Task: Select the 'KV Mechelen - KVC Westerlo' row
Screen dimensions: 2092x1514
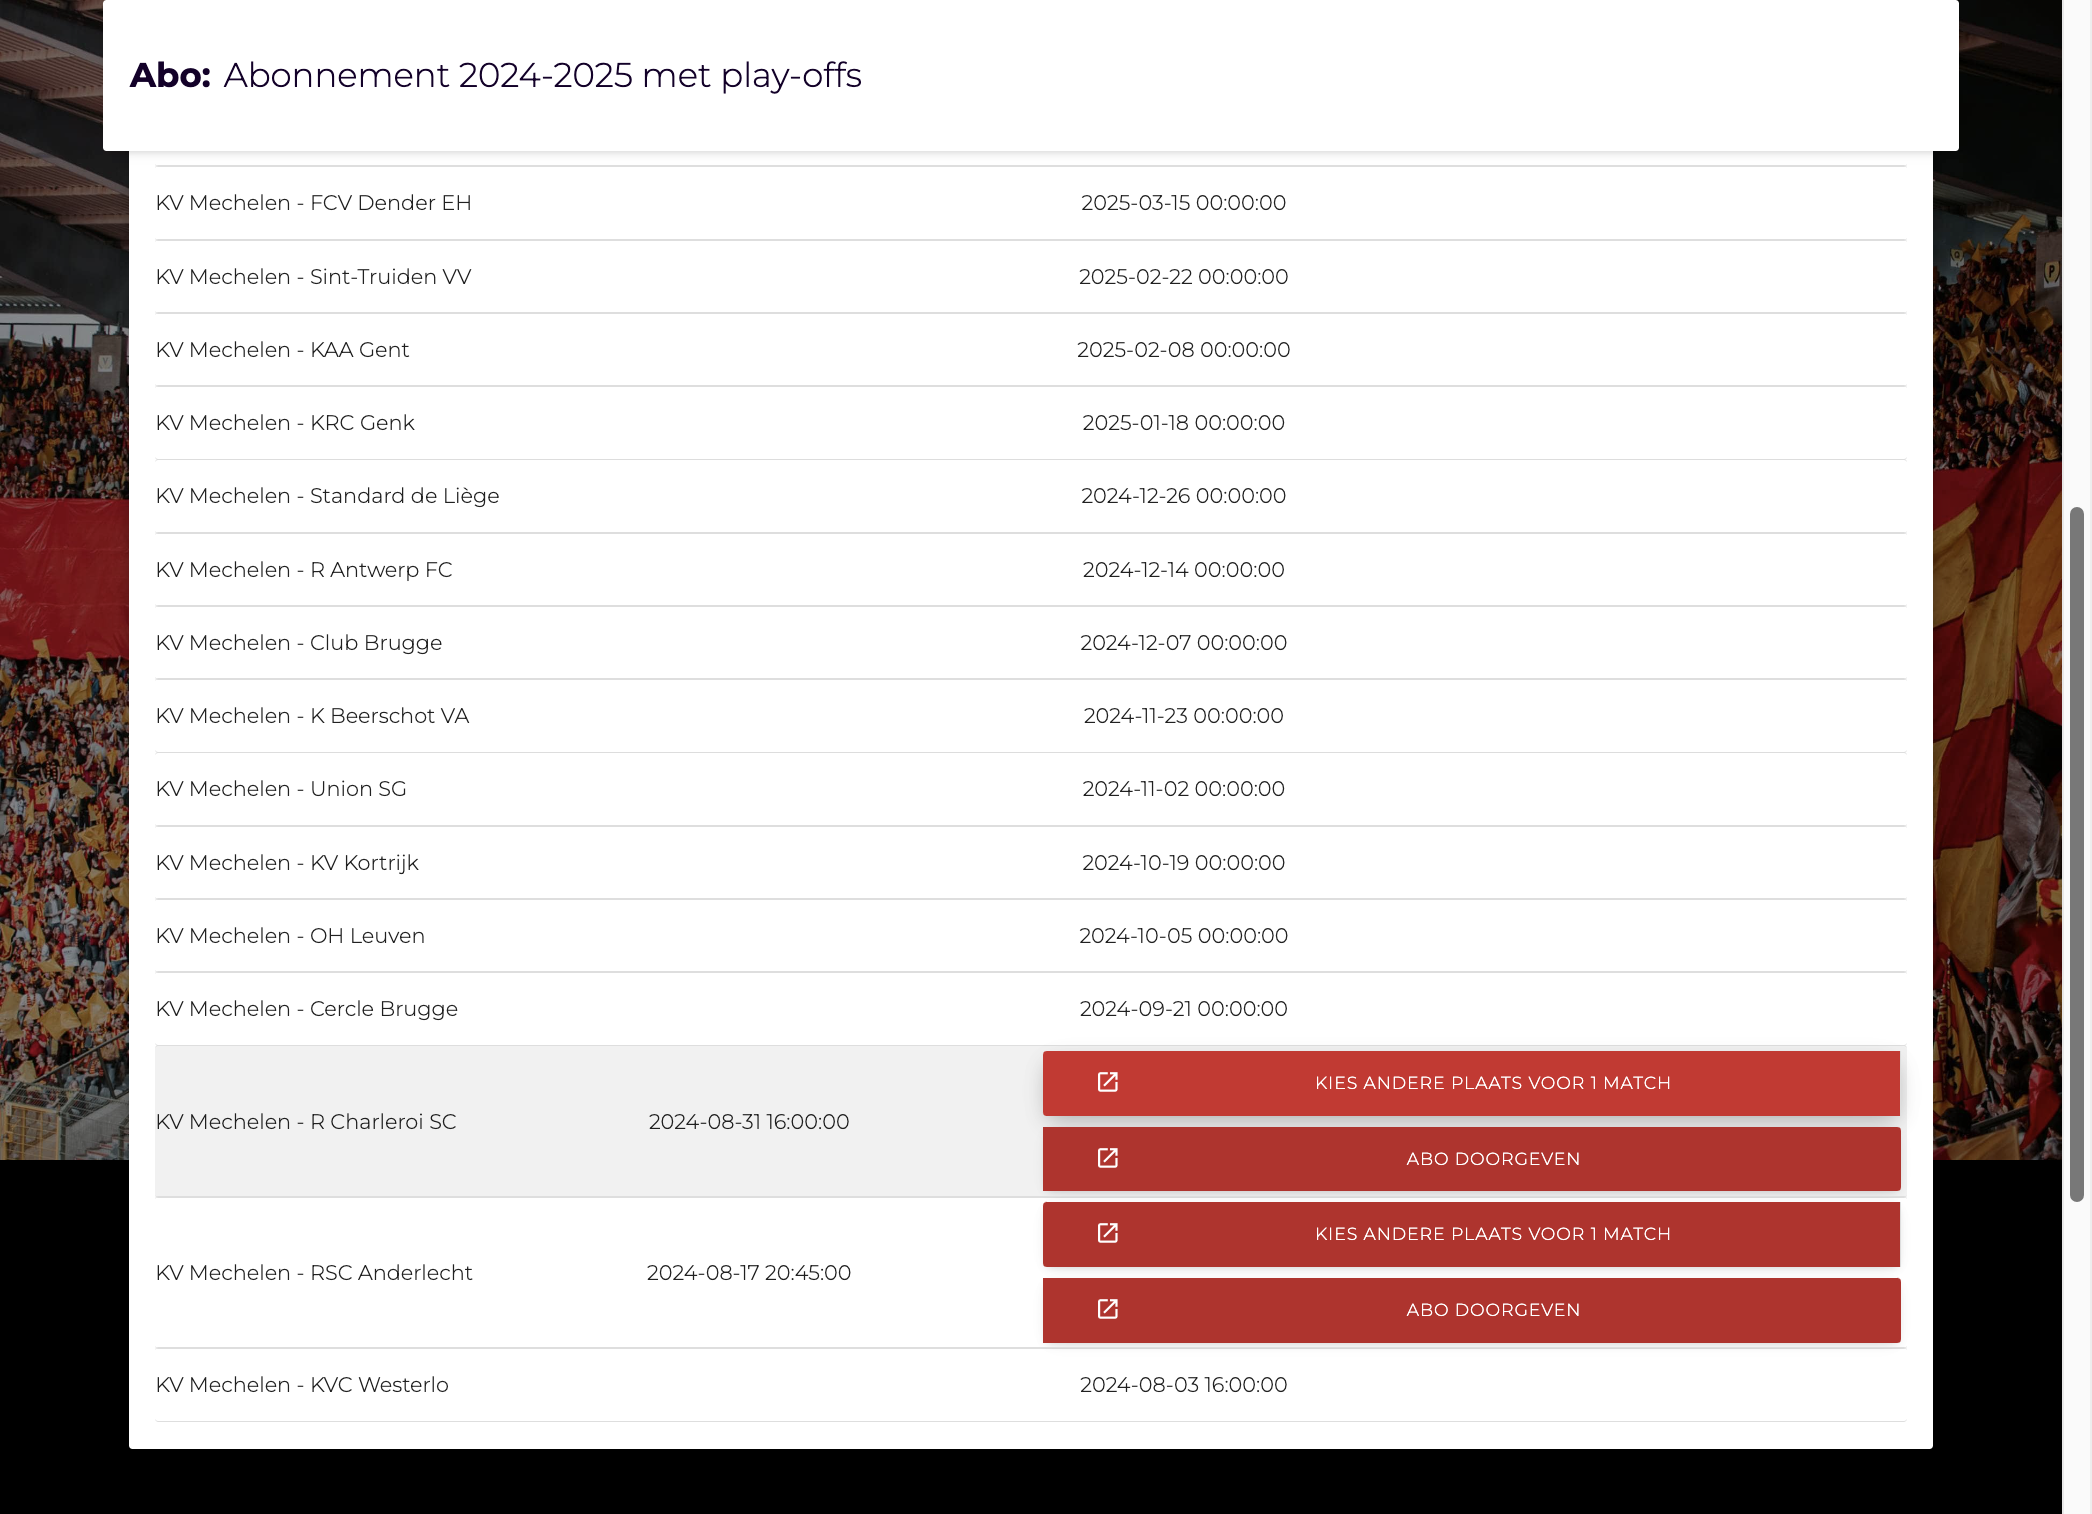Action: coord(1030,1385)
